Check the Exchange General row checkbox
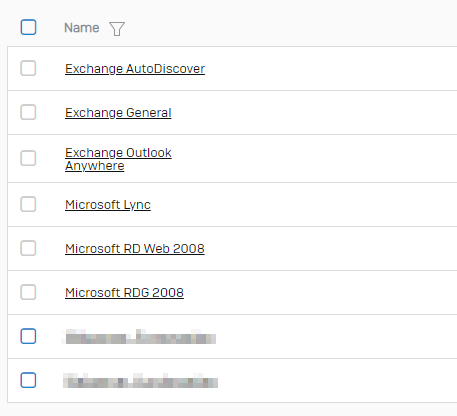457x416 pixels. [x=28, y=112]
